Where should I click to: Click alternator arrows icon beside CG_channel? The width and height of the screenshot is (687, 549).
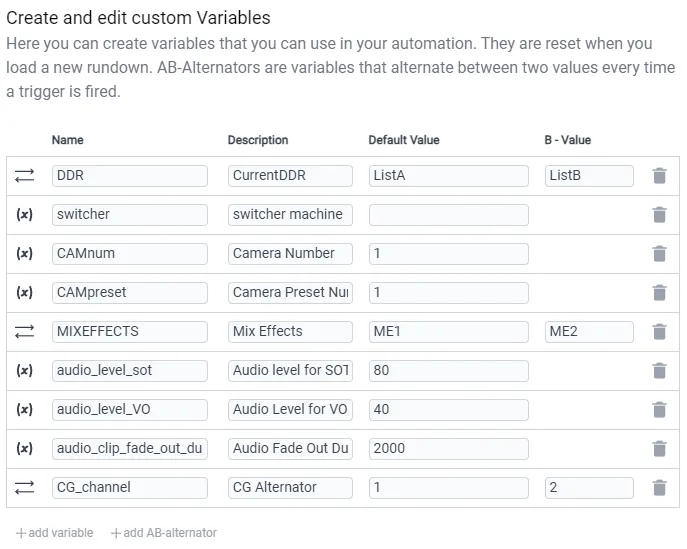click(x=25, y=487)
